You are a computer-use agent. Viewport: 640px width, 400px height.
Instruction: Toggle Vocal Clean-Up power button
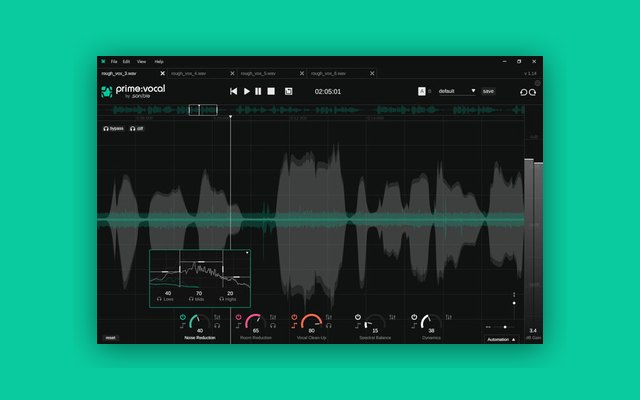294,317
